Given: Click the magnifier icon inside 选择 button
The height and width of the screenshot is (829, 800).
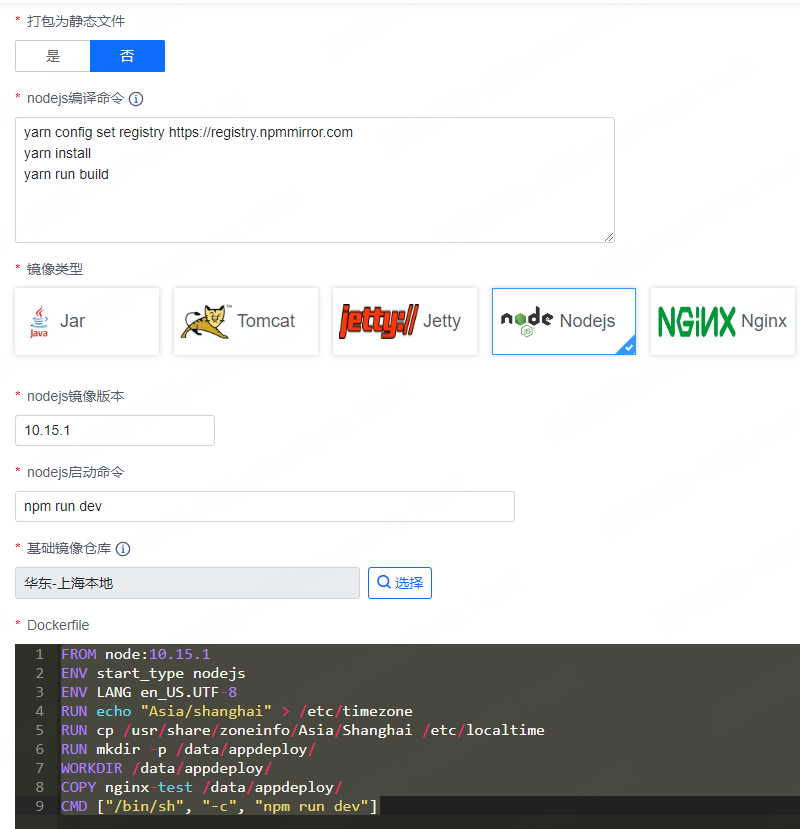Looking at the screenshot, I should [x=386, y=582].
